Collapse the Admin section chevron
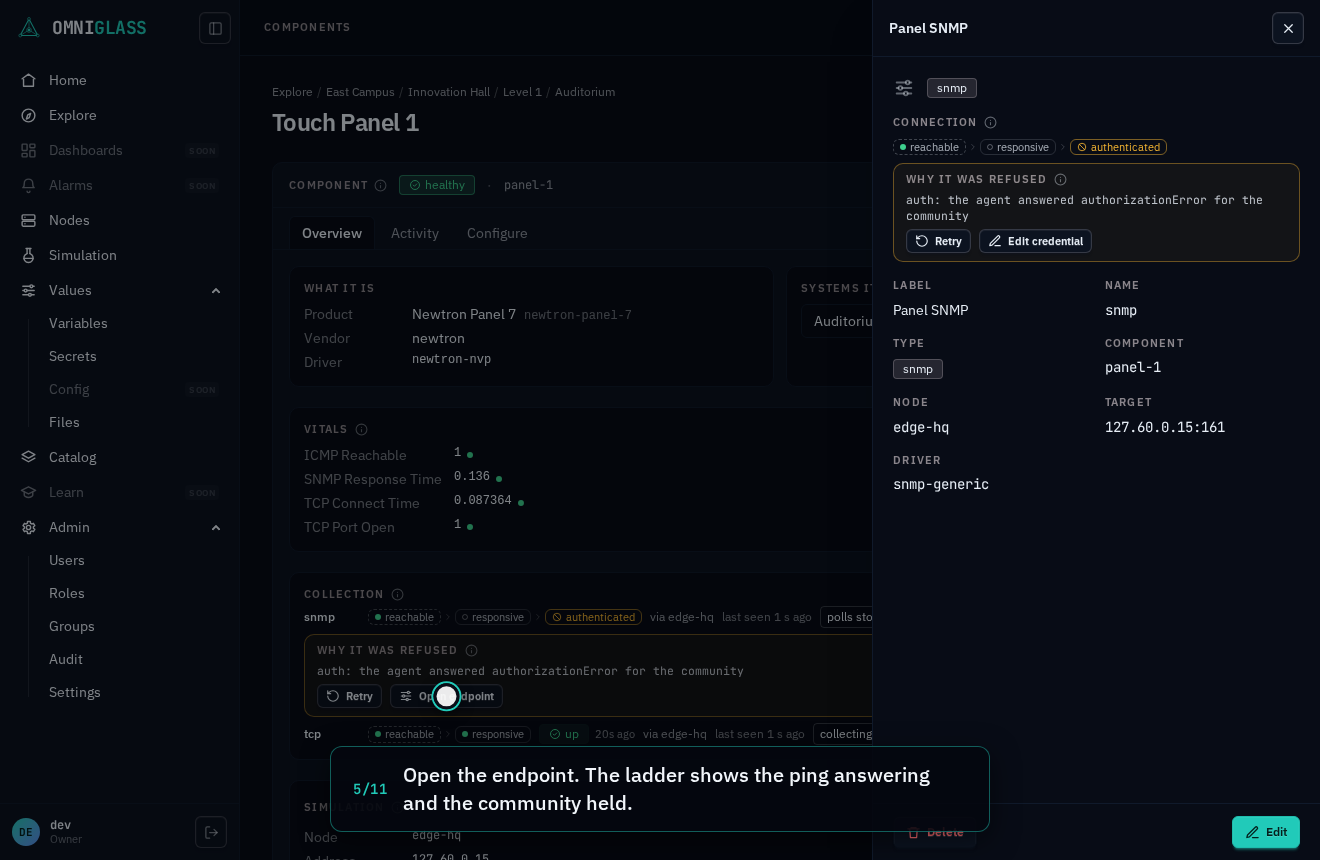The image size is (1320, 860). click(x=216, y=527)
